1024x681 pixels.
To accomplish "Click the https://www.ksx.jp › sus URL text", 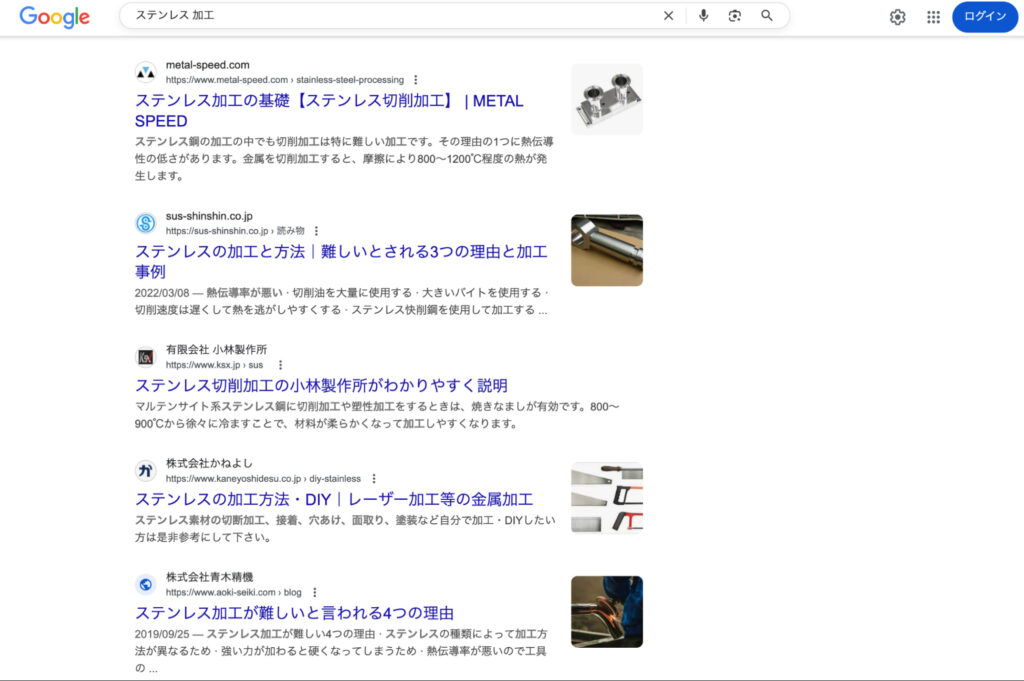I will 214,365.
